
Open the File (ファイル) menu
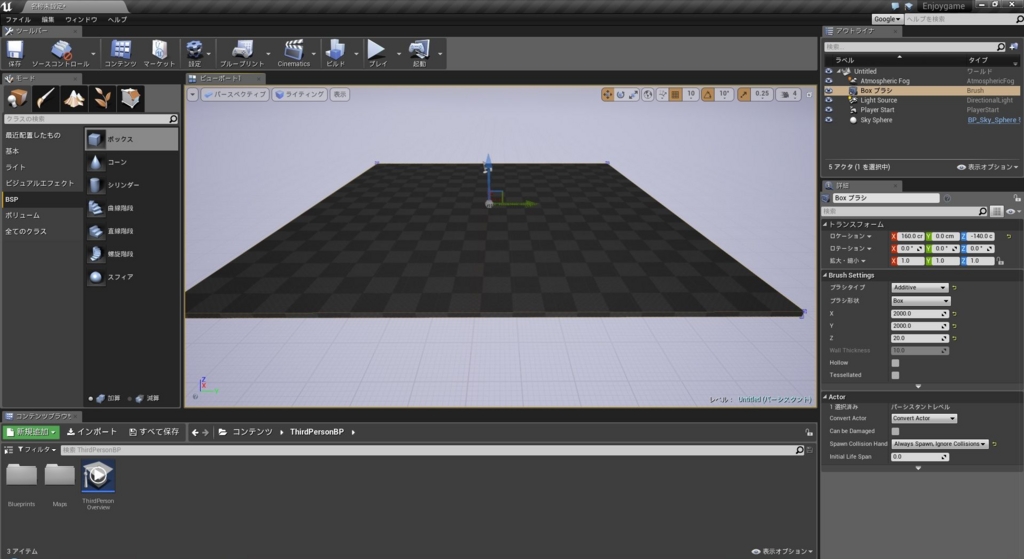coord(18,20)
